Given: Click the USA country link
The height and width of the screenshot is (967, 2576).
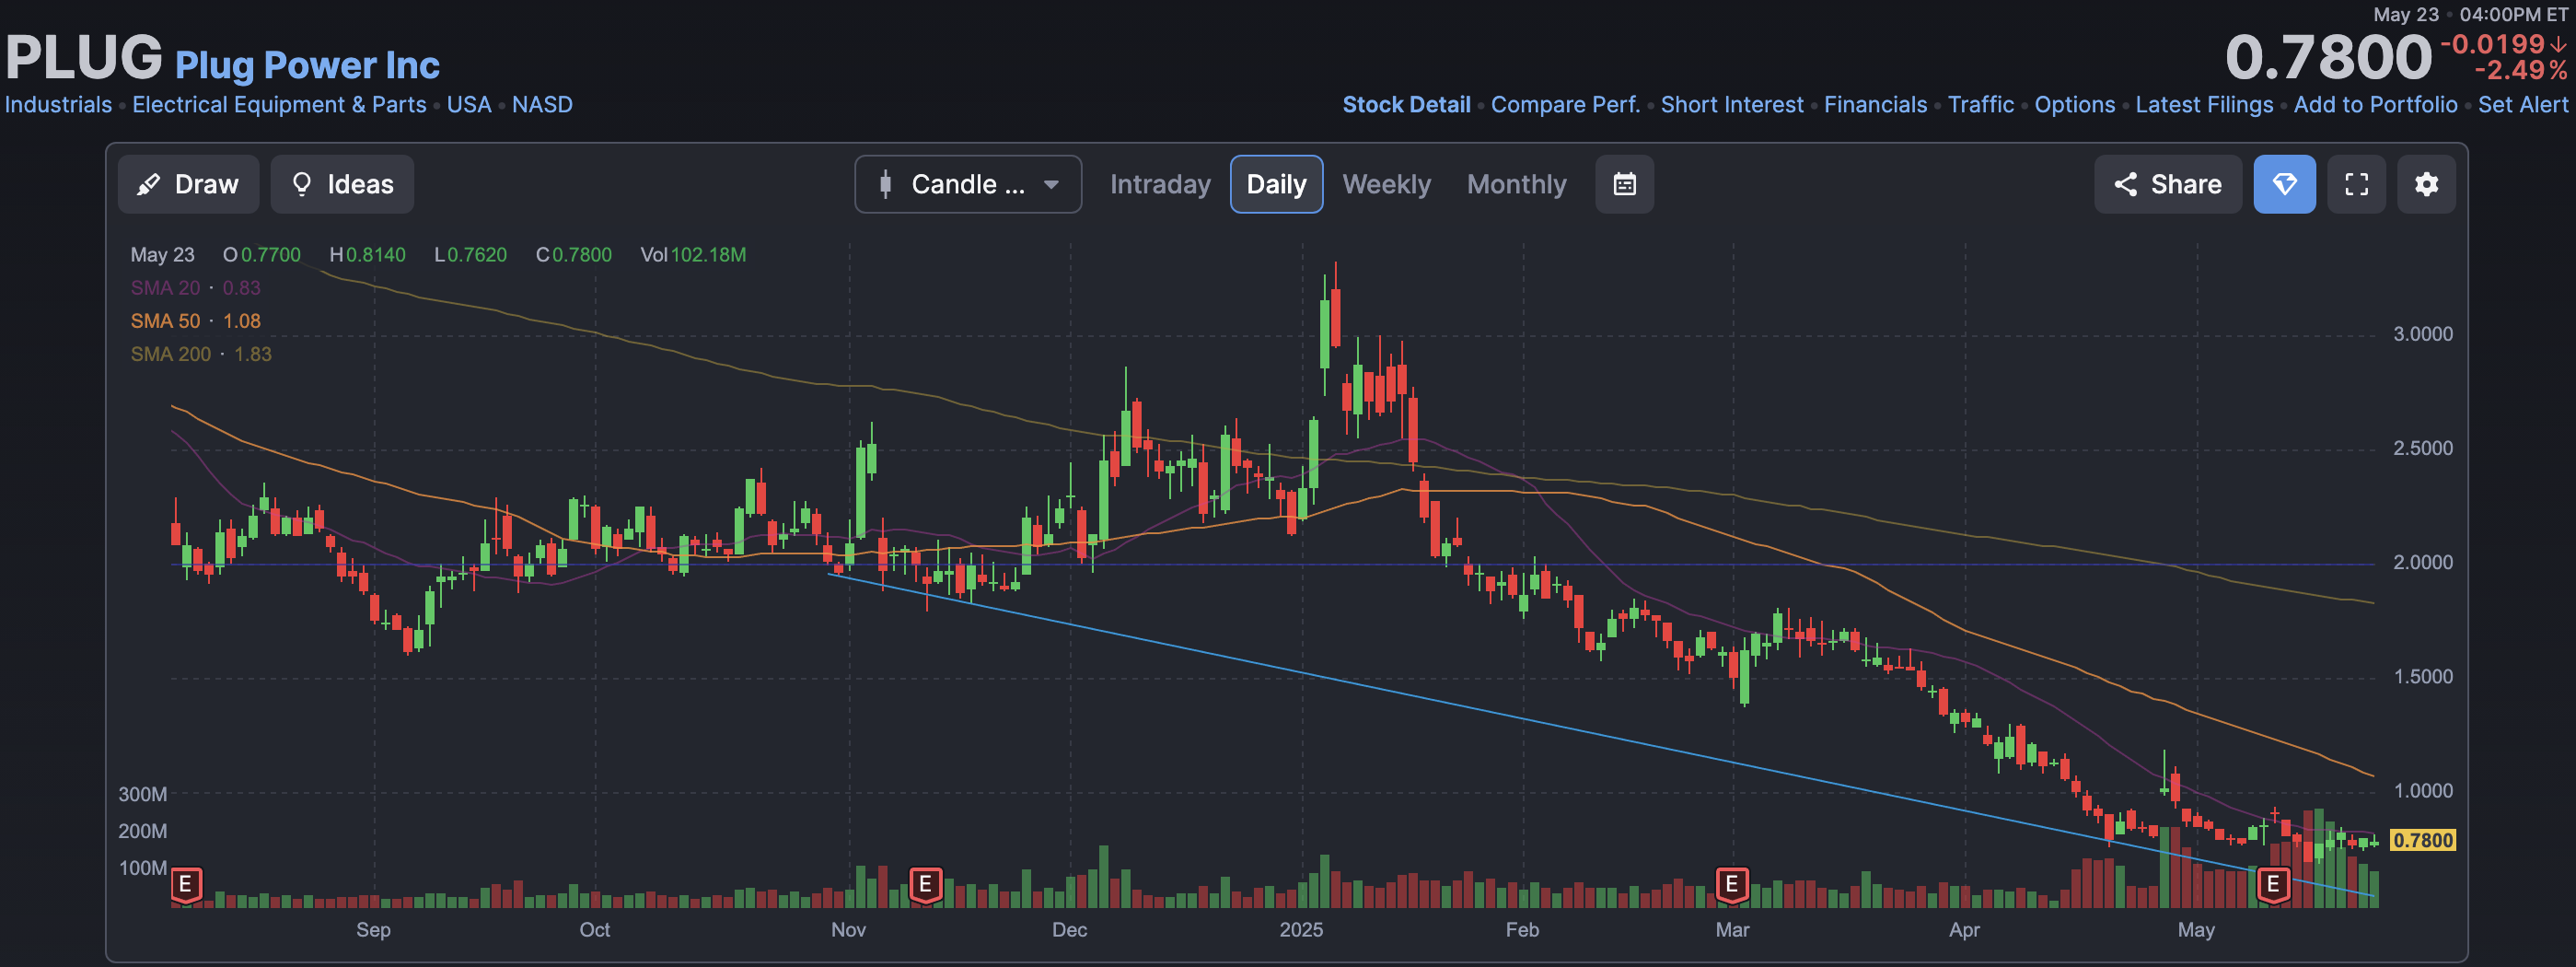Looking at the screenshot, I should pos(469,105).
